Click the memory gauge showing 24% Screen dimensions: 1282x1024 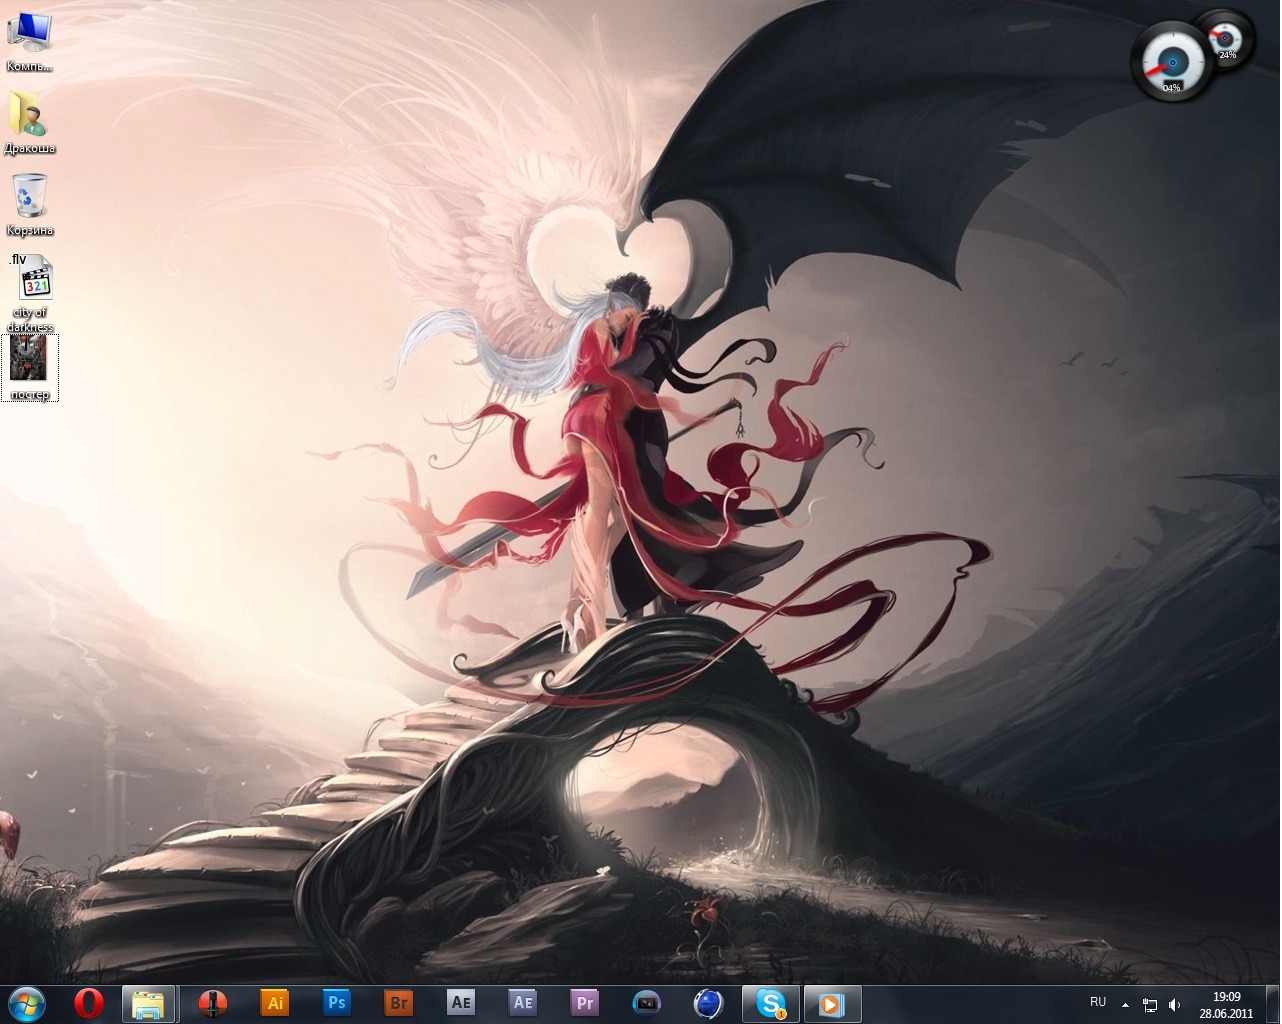click(x=1226, y=37)
